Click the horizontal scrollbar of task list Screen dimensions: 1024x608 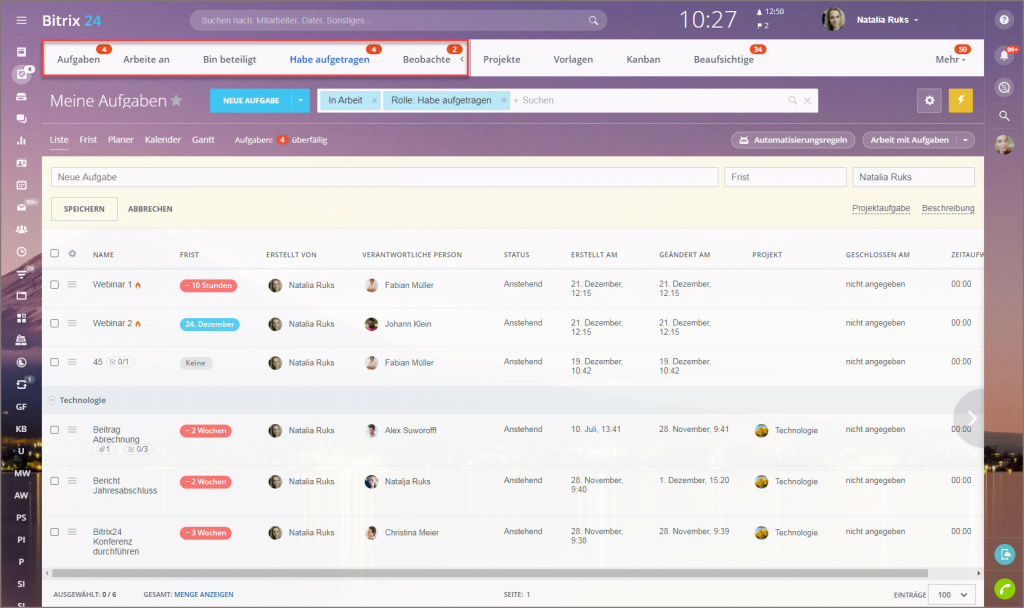click(490, 573)
